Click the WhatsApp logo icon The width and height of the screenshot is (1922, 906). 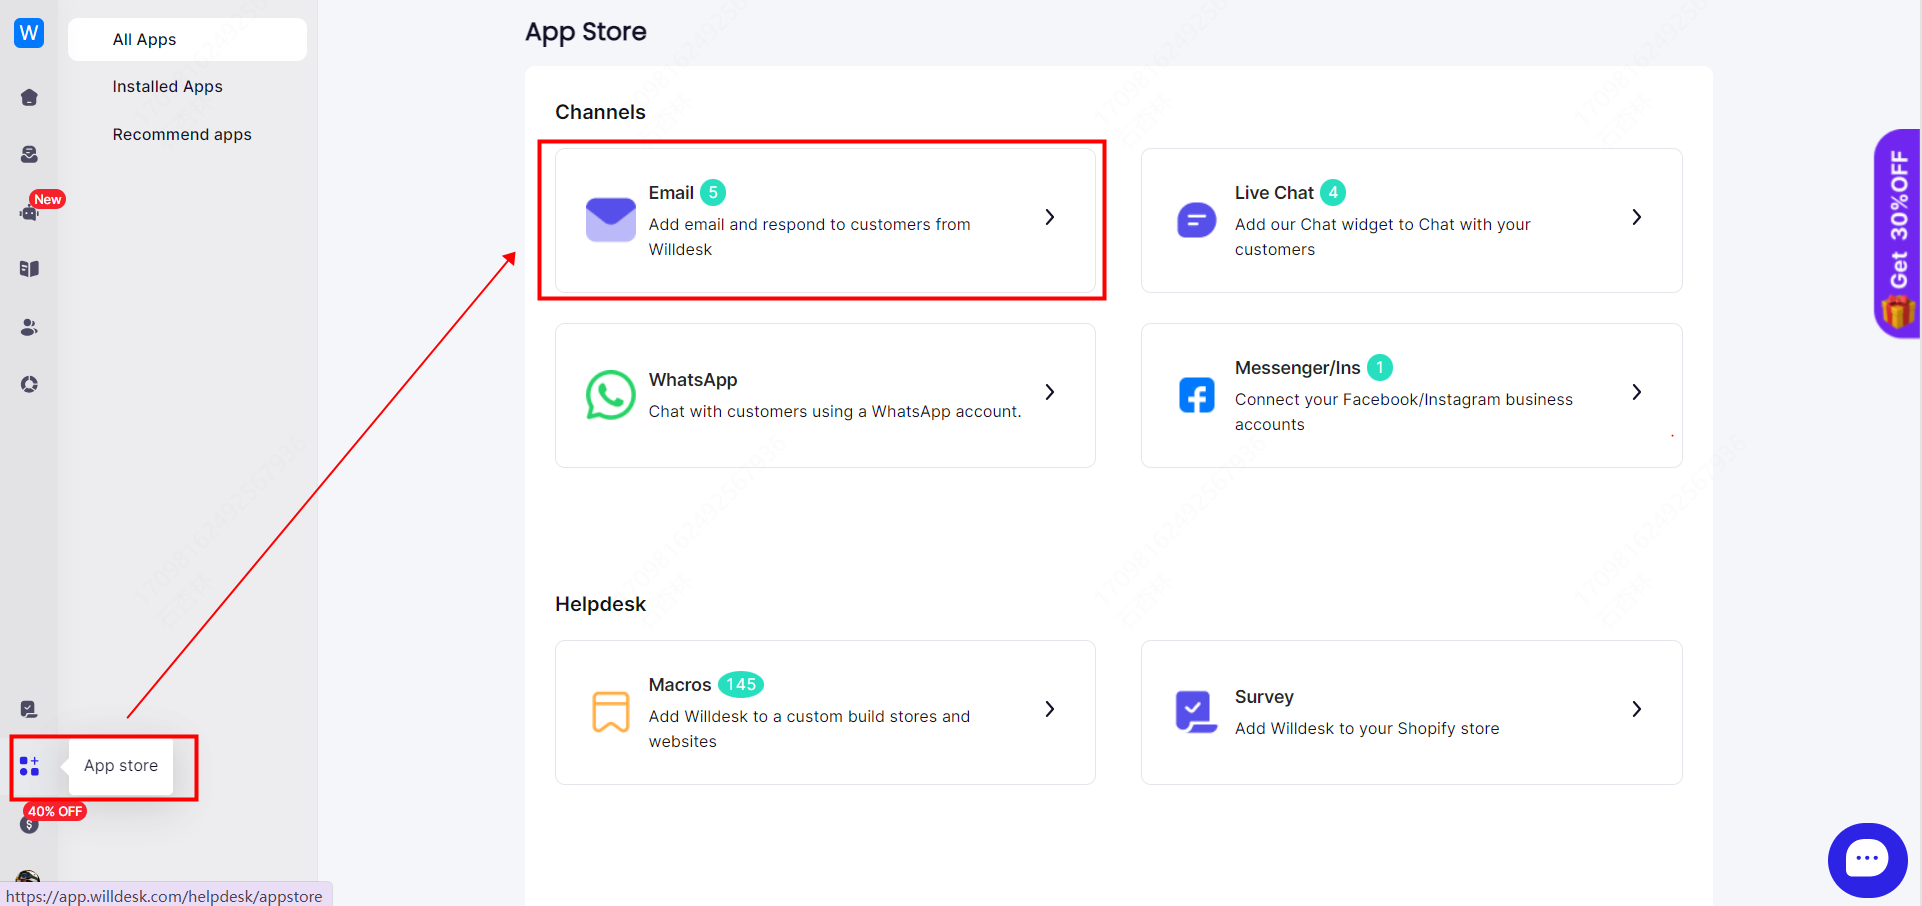610,395
